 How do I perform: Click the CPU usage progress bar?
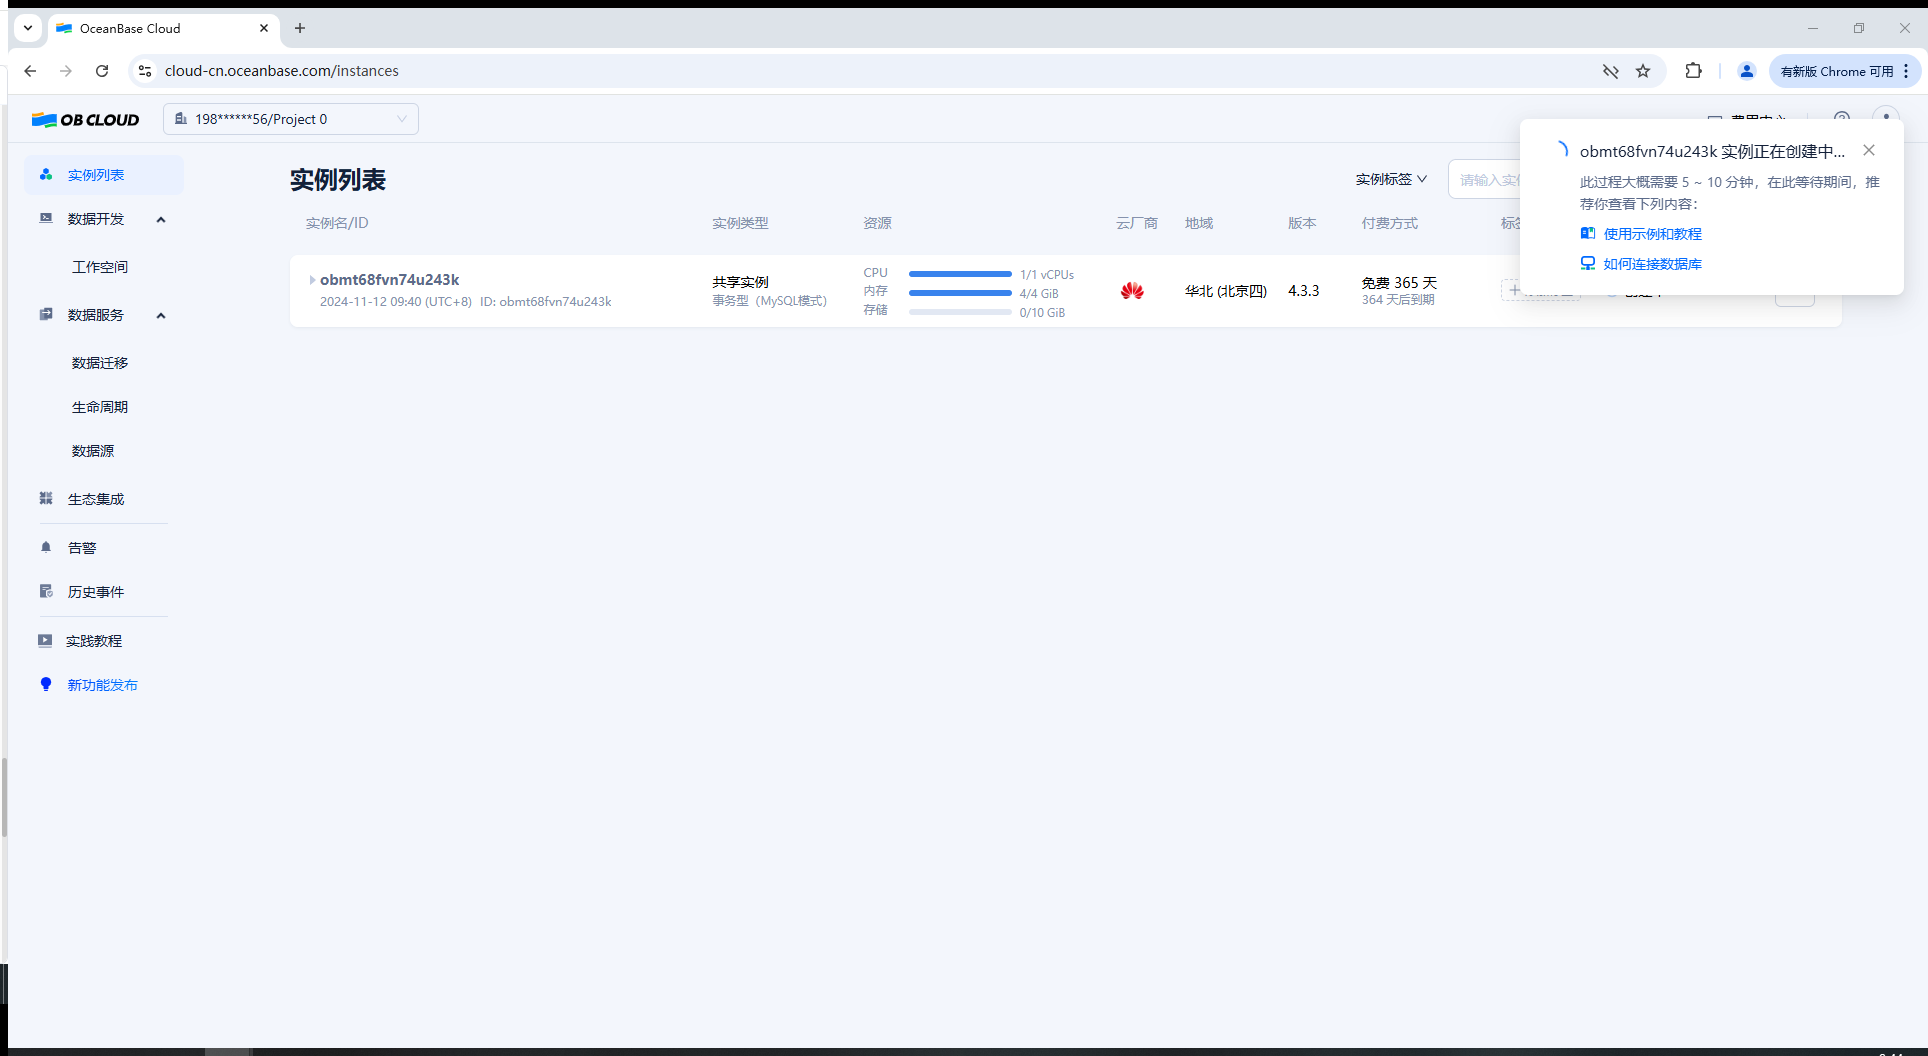960,274
